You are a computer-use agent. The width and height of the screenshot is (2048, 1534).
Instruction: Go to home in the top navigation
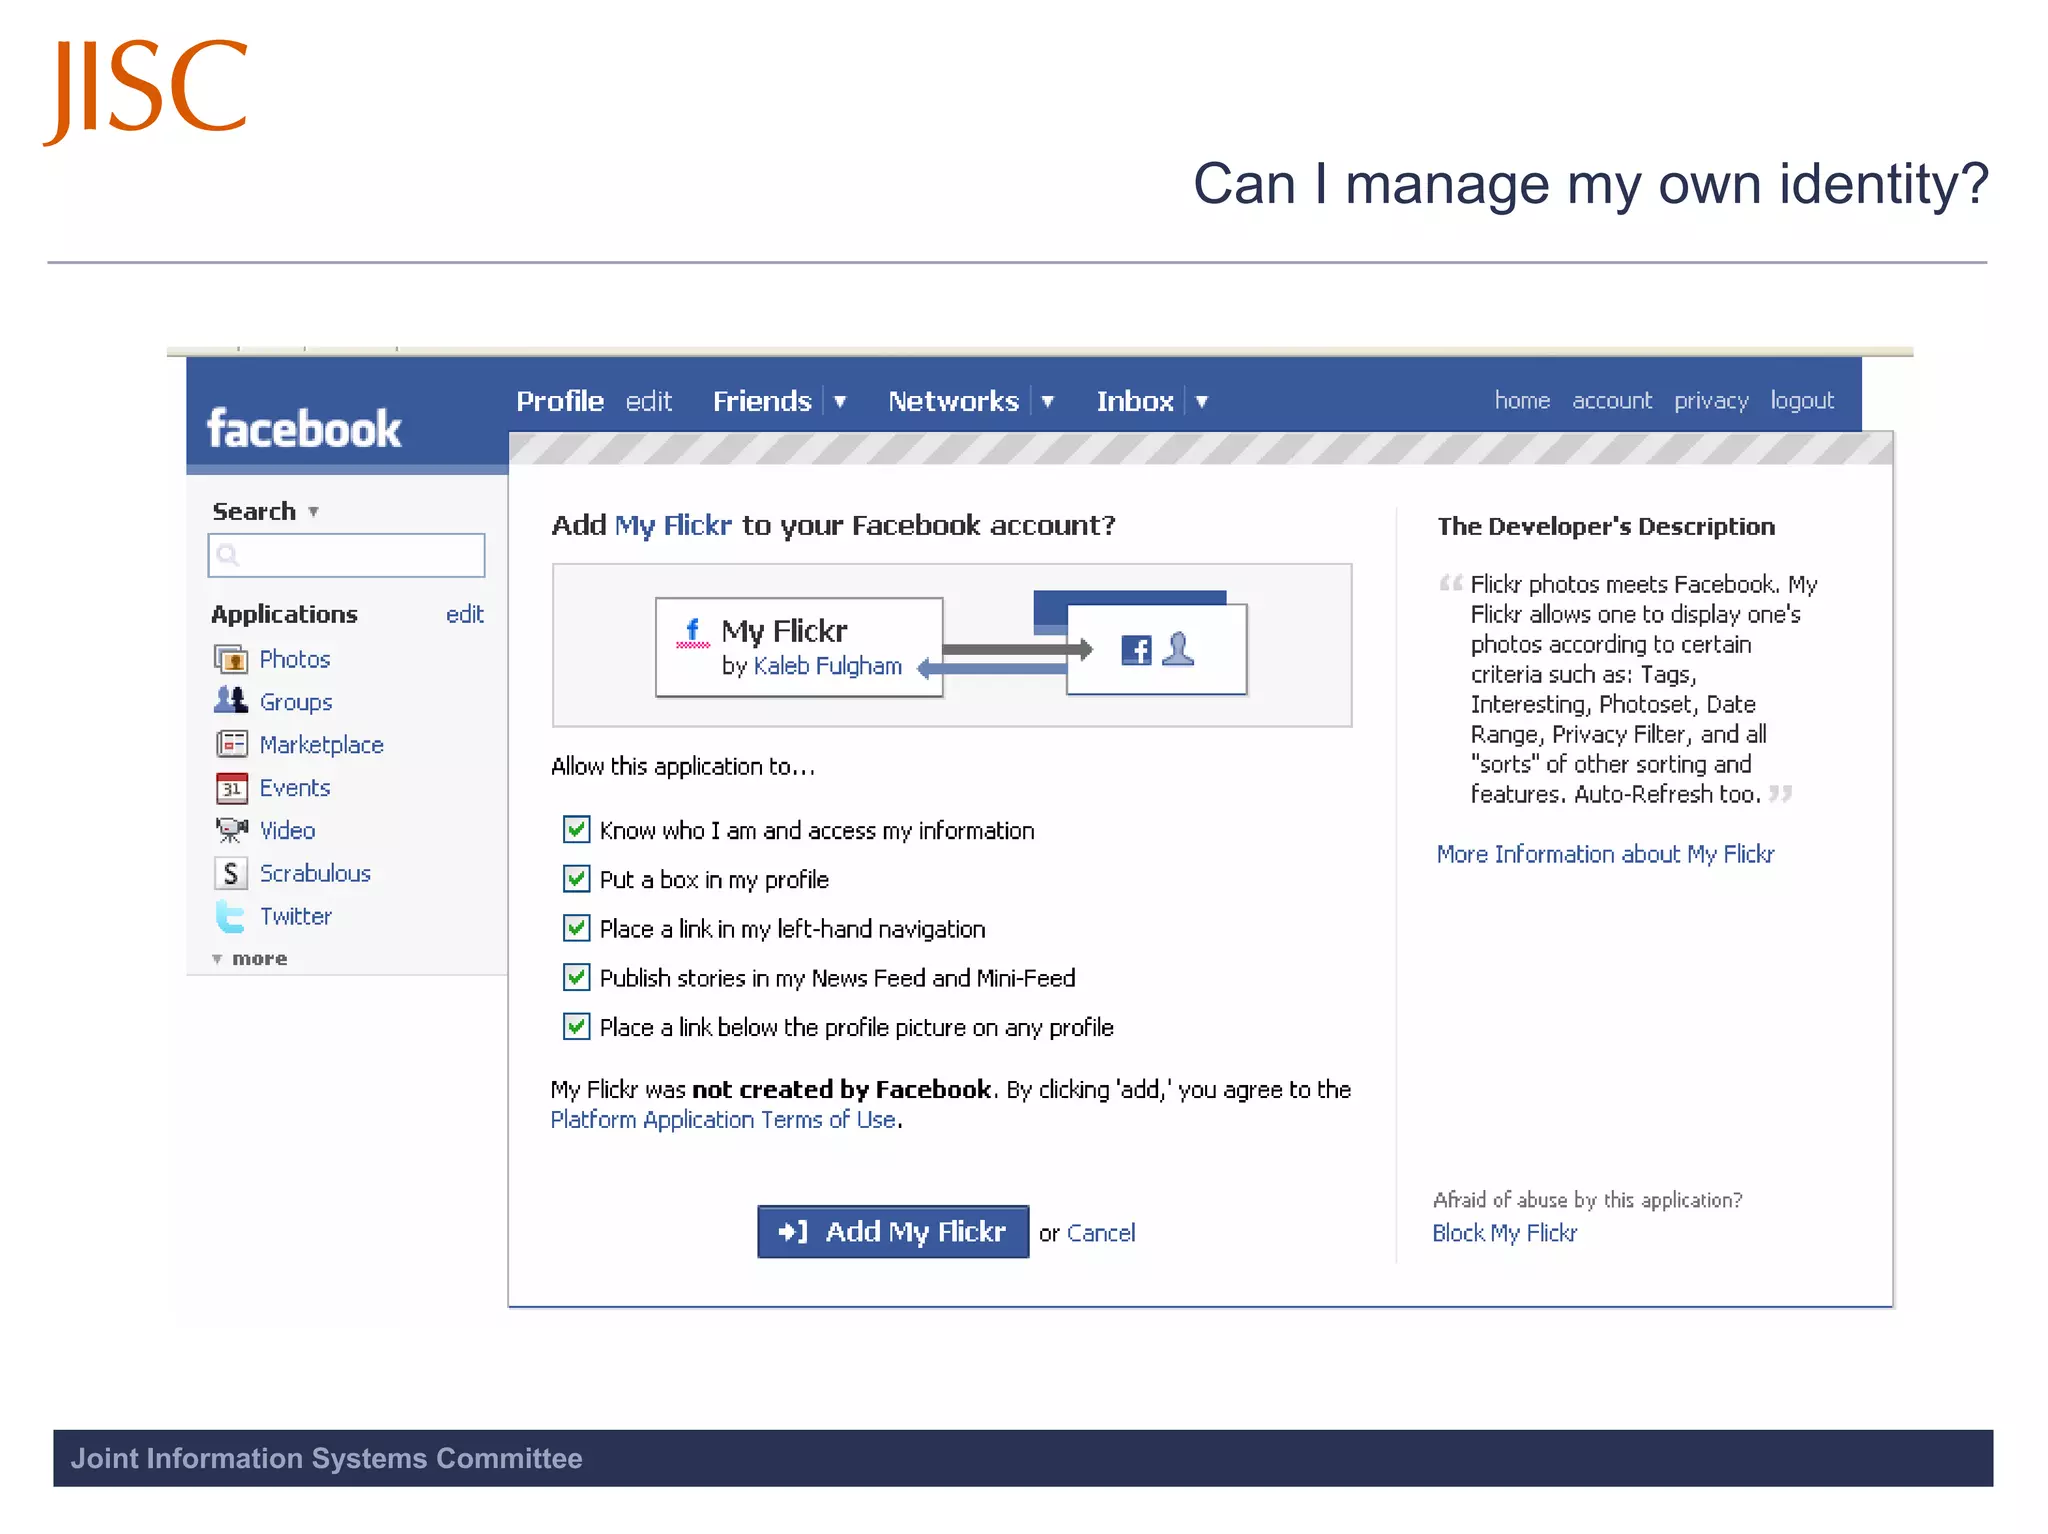pos(1522,400)
